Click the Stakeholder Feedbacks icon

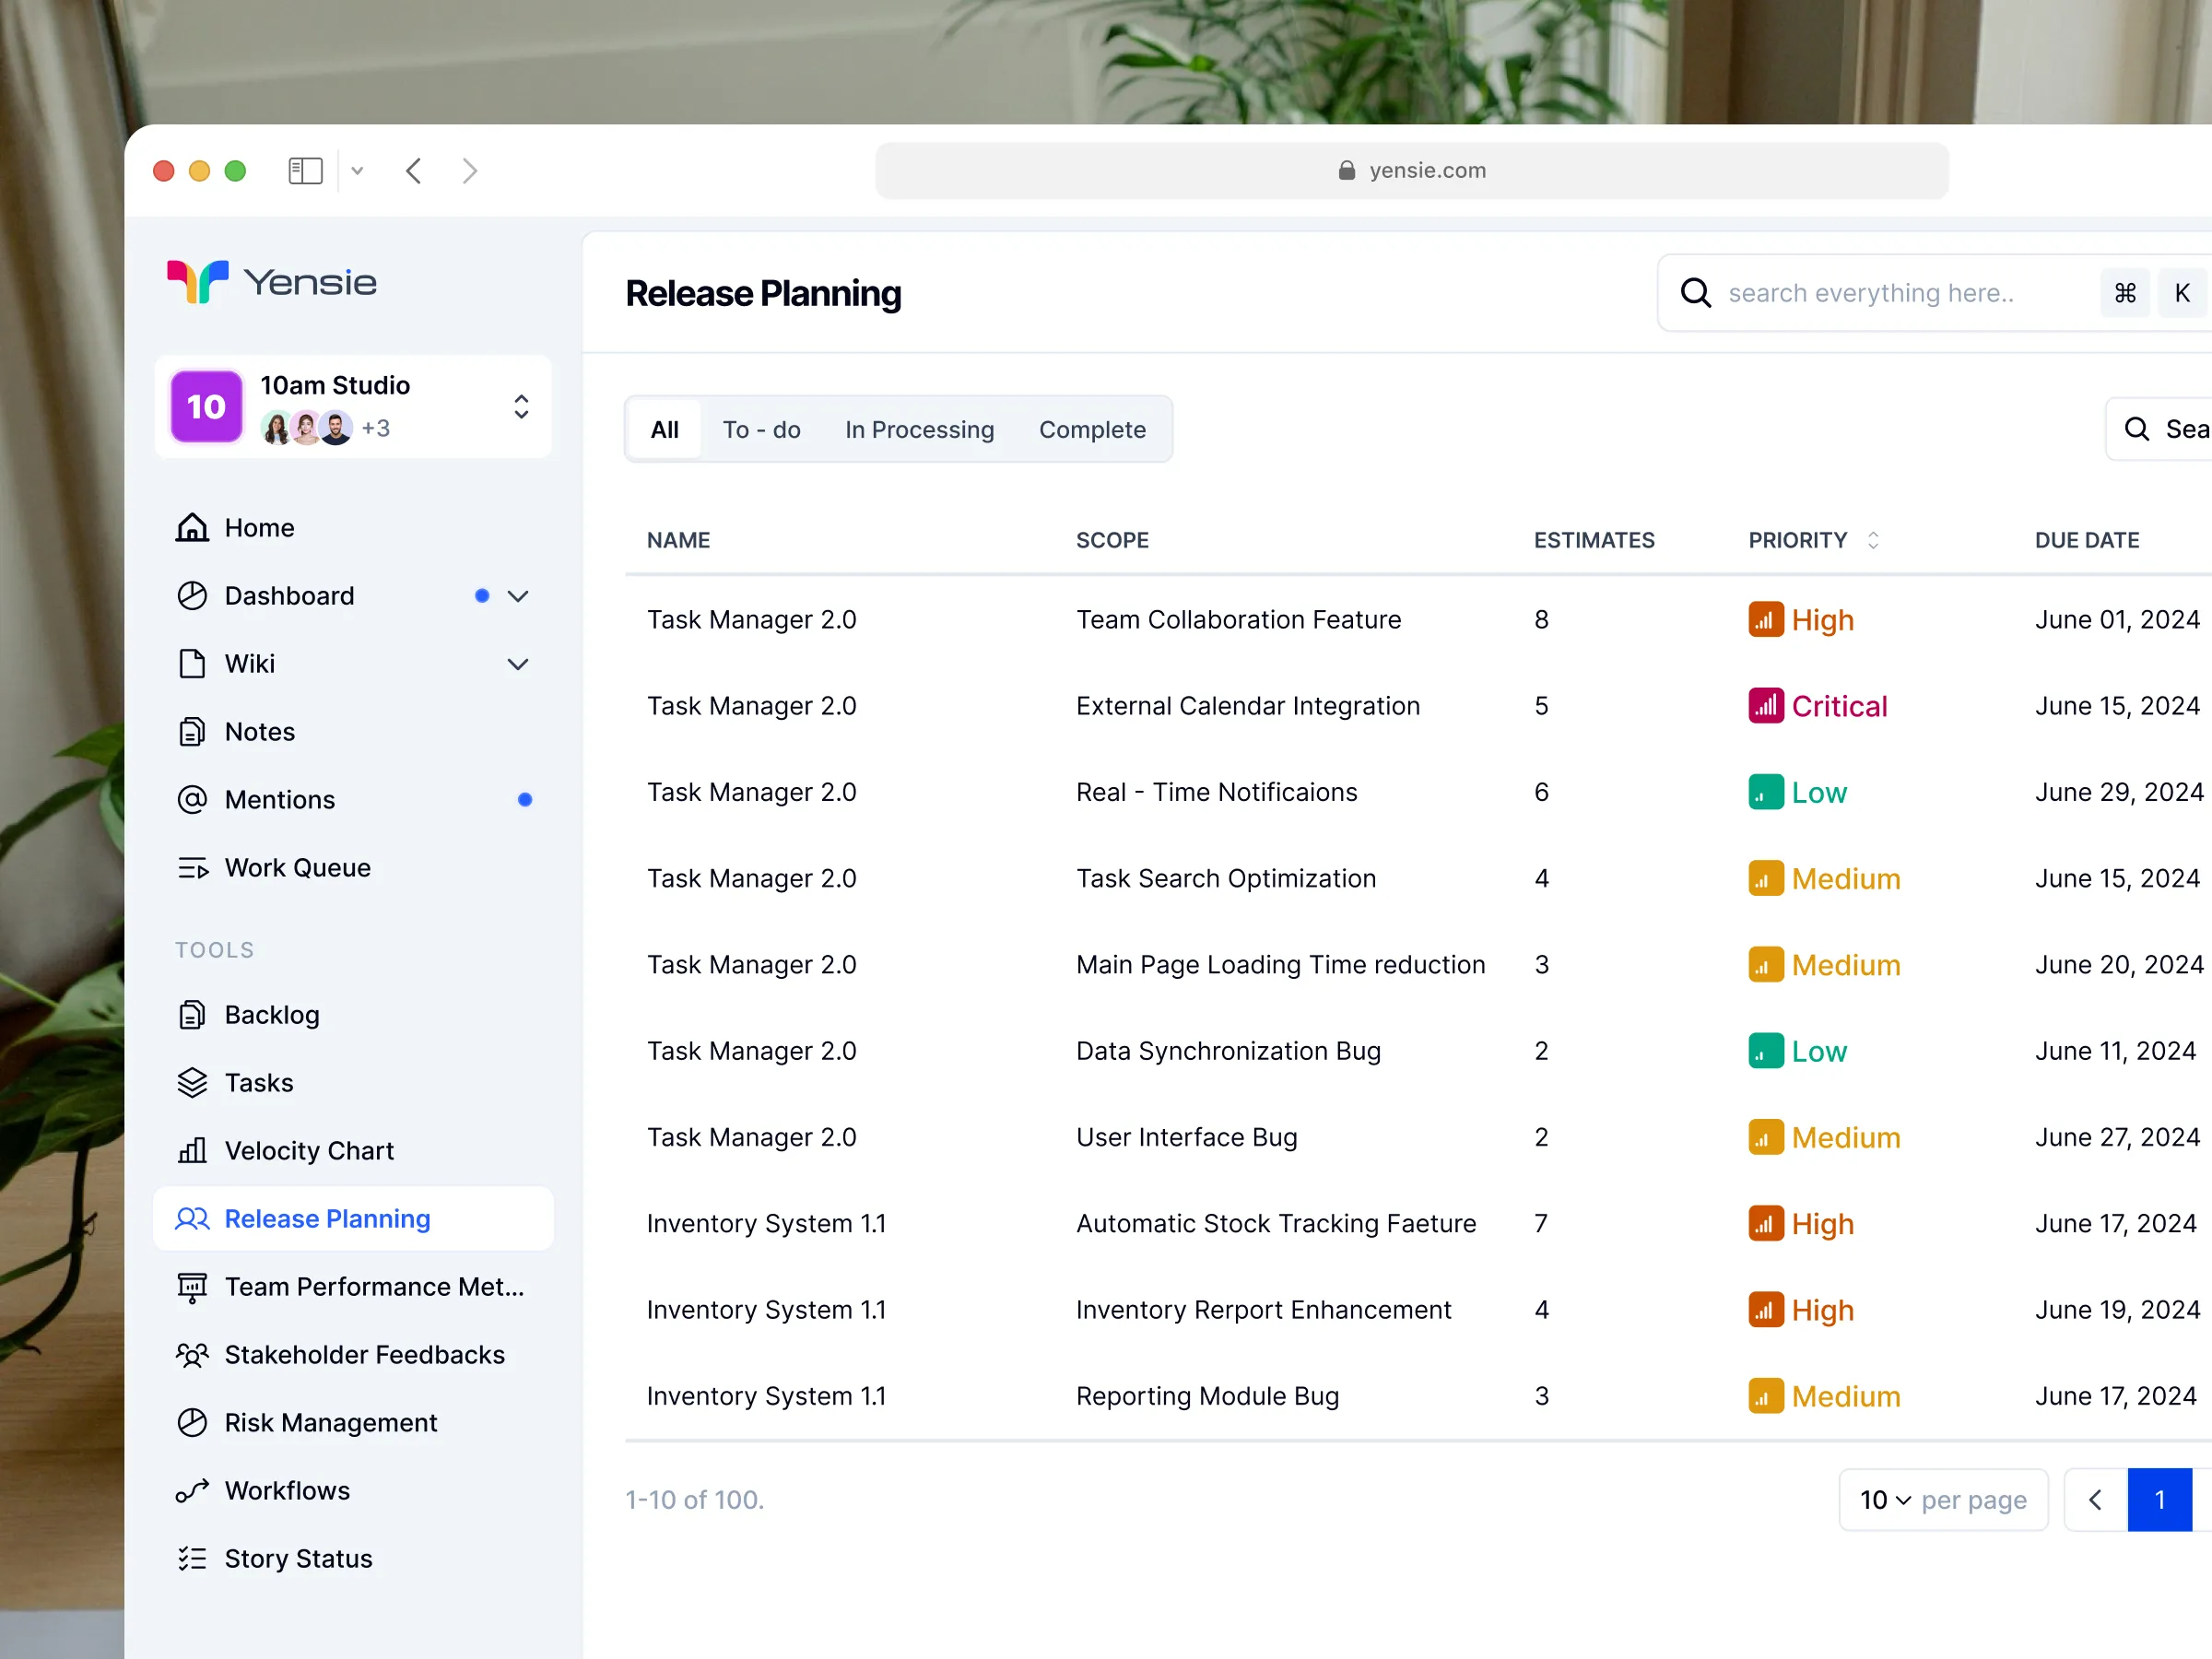(x=192, y=1354)
